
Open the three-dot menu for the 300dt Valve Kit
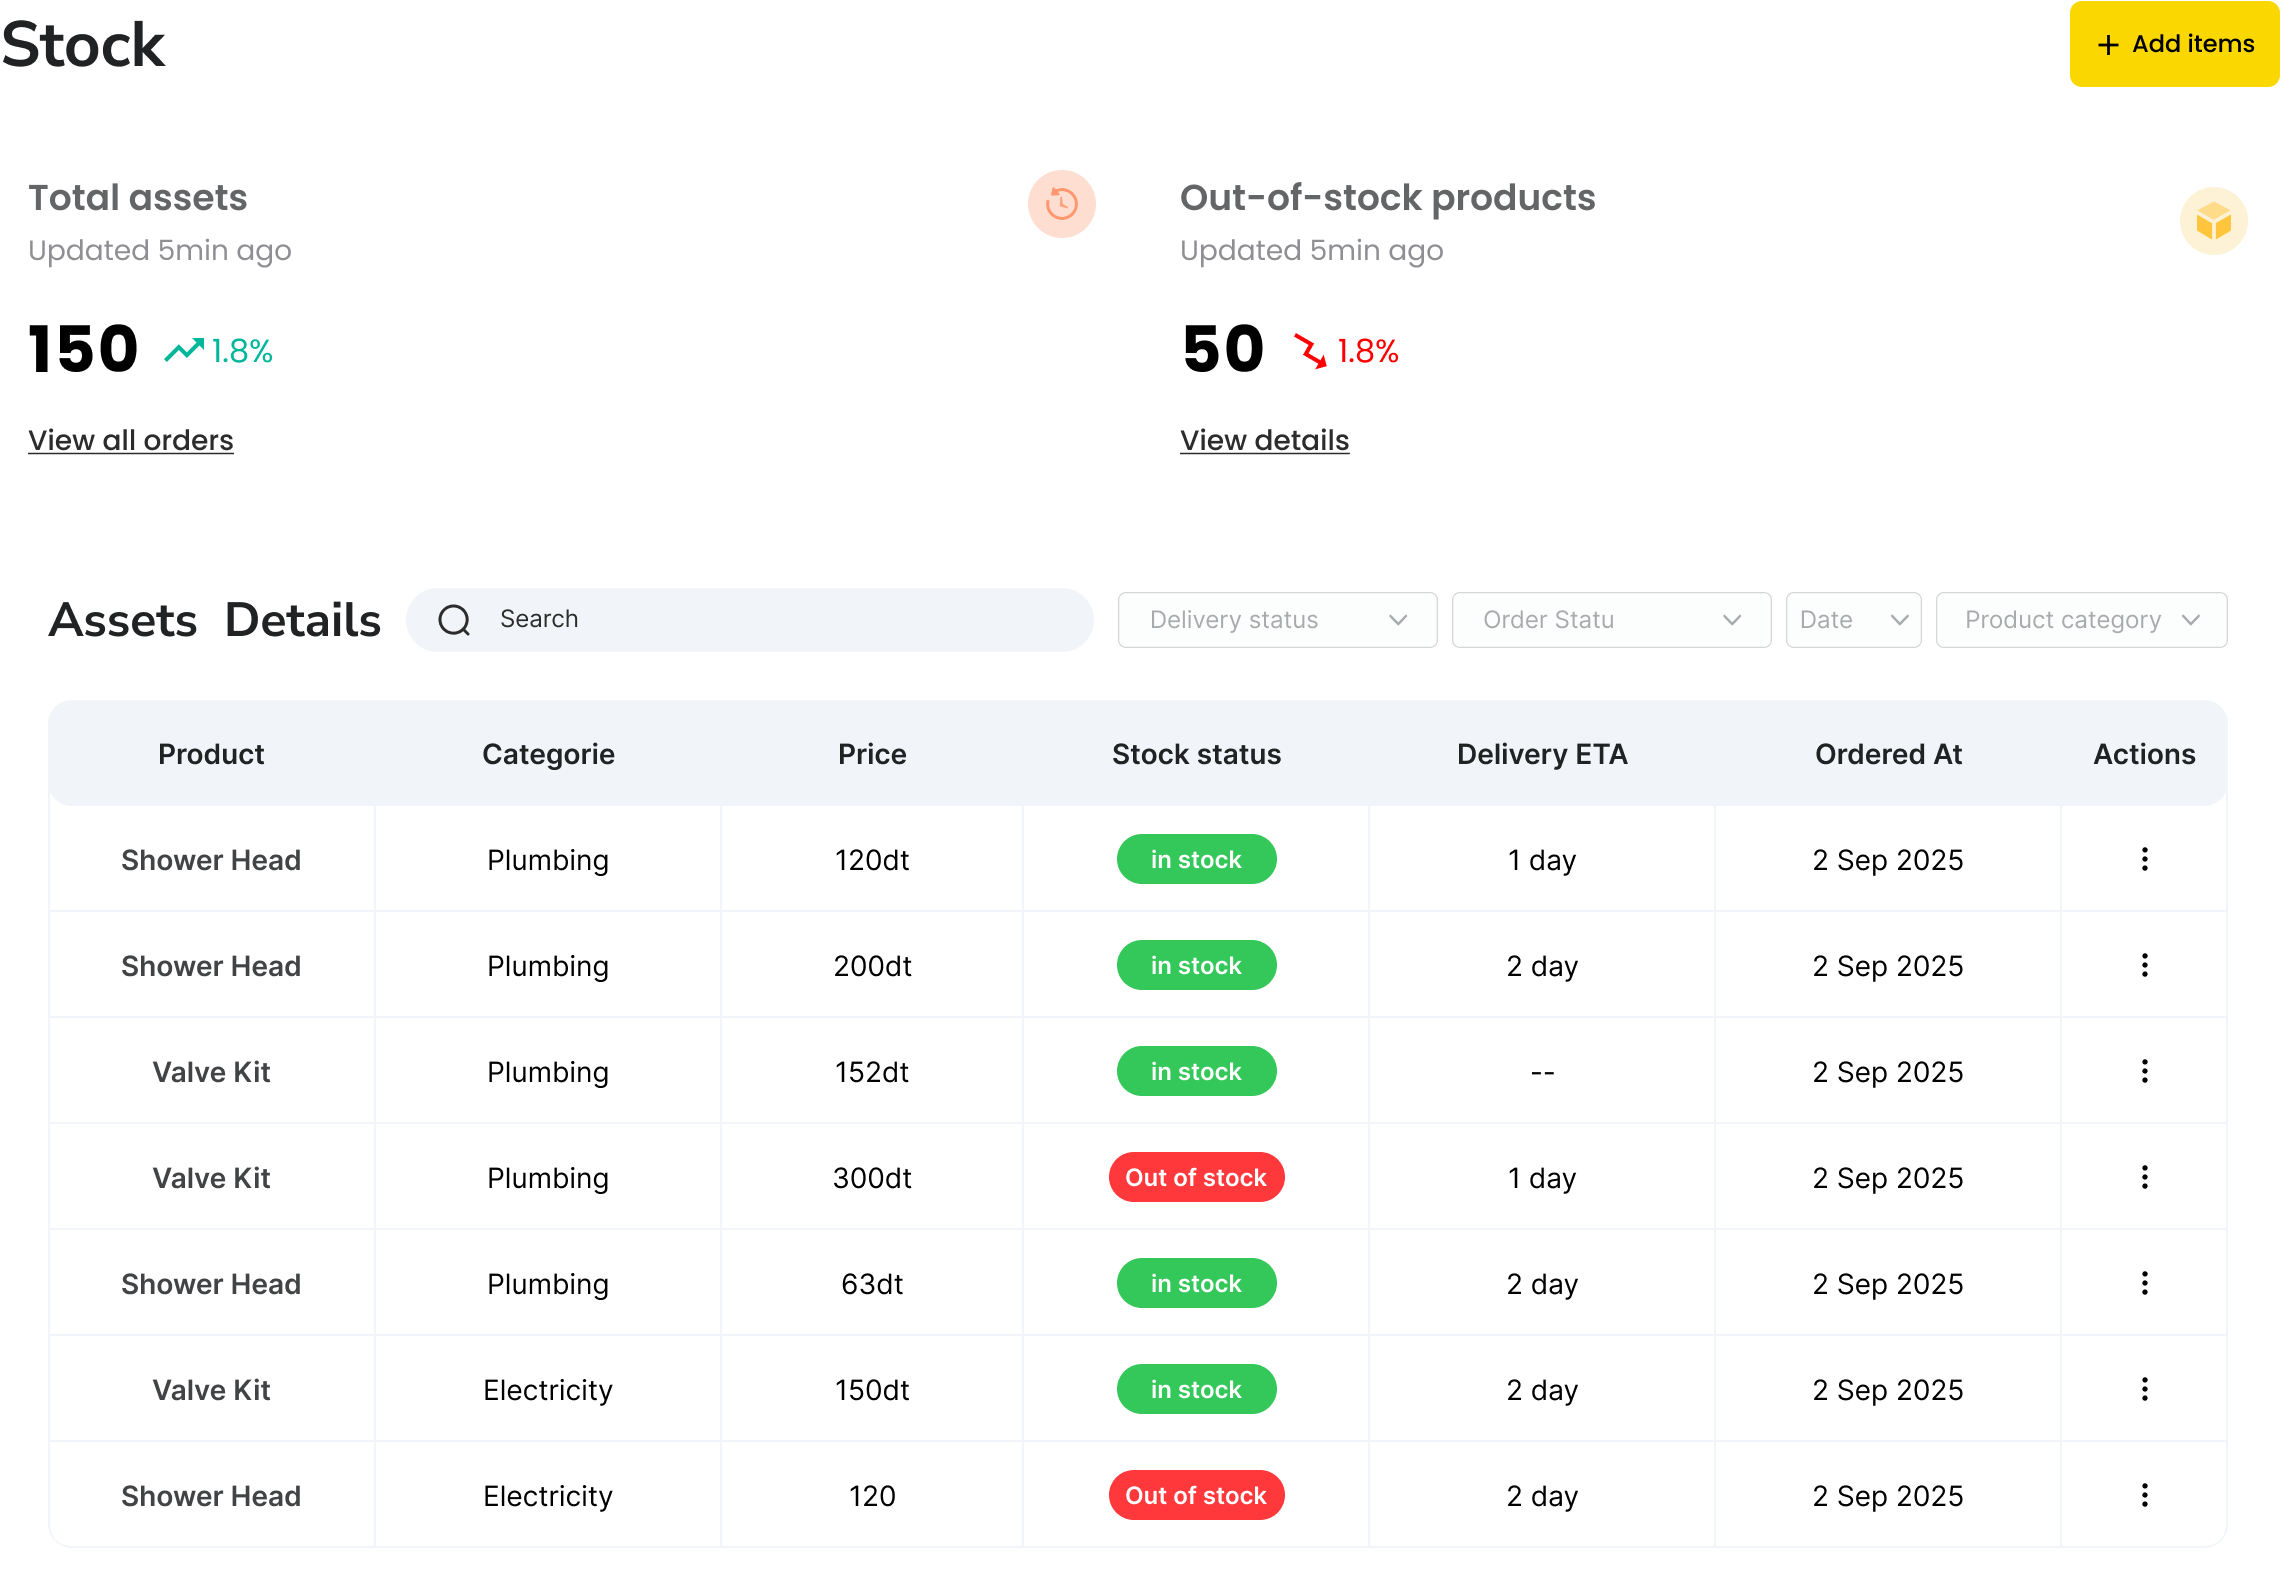pyautogui.click(x=2144, y=1177)
